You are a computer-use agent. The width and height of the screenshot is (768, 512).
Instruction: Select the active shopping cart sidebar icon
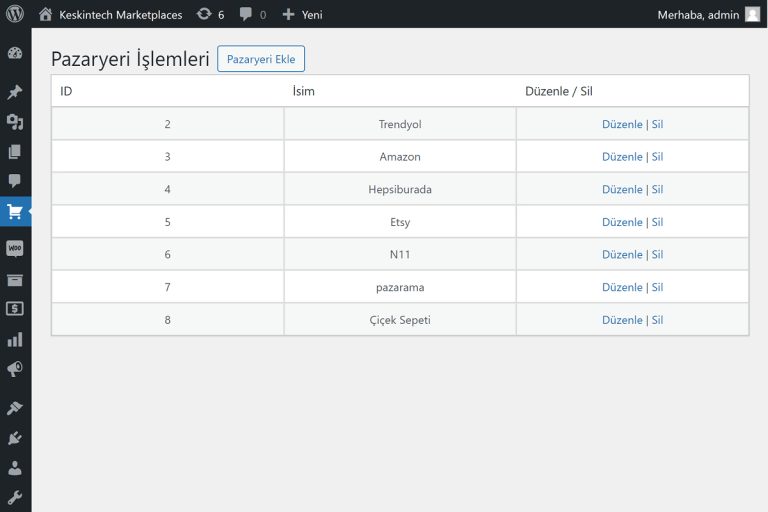coord(15,212)
